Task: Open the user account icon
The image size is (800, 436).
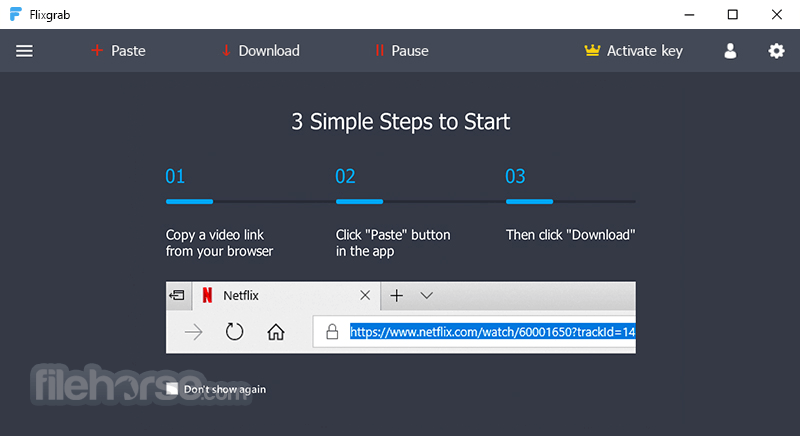Action: (730, 51)
